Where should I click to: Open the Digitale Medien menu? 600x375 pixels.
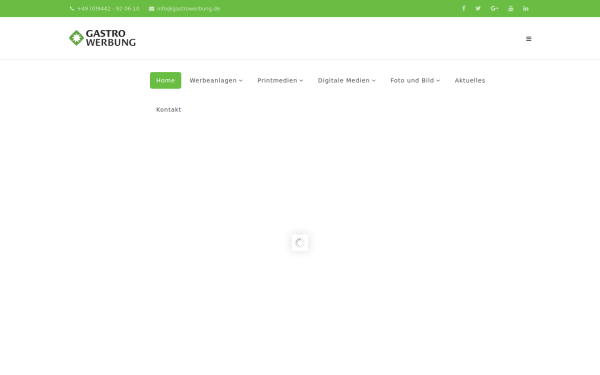pyautogui.click(x=346, y=80)
